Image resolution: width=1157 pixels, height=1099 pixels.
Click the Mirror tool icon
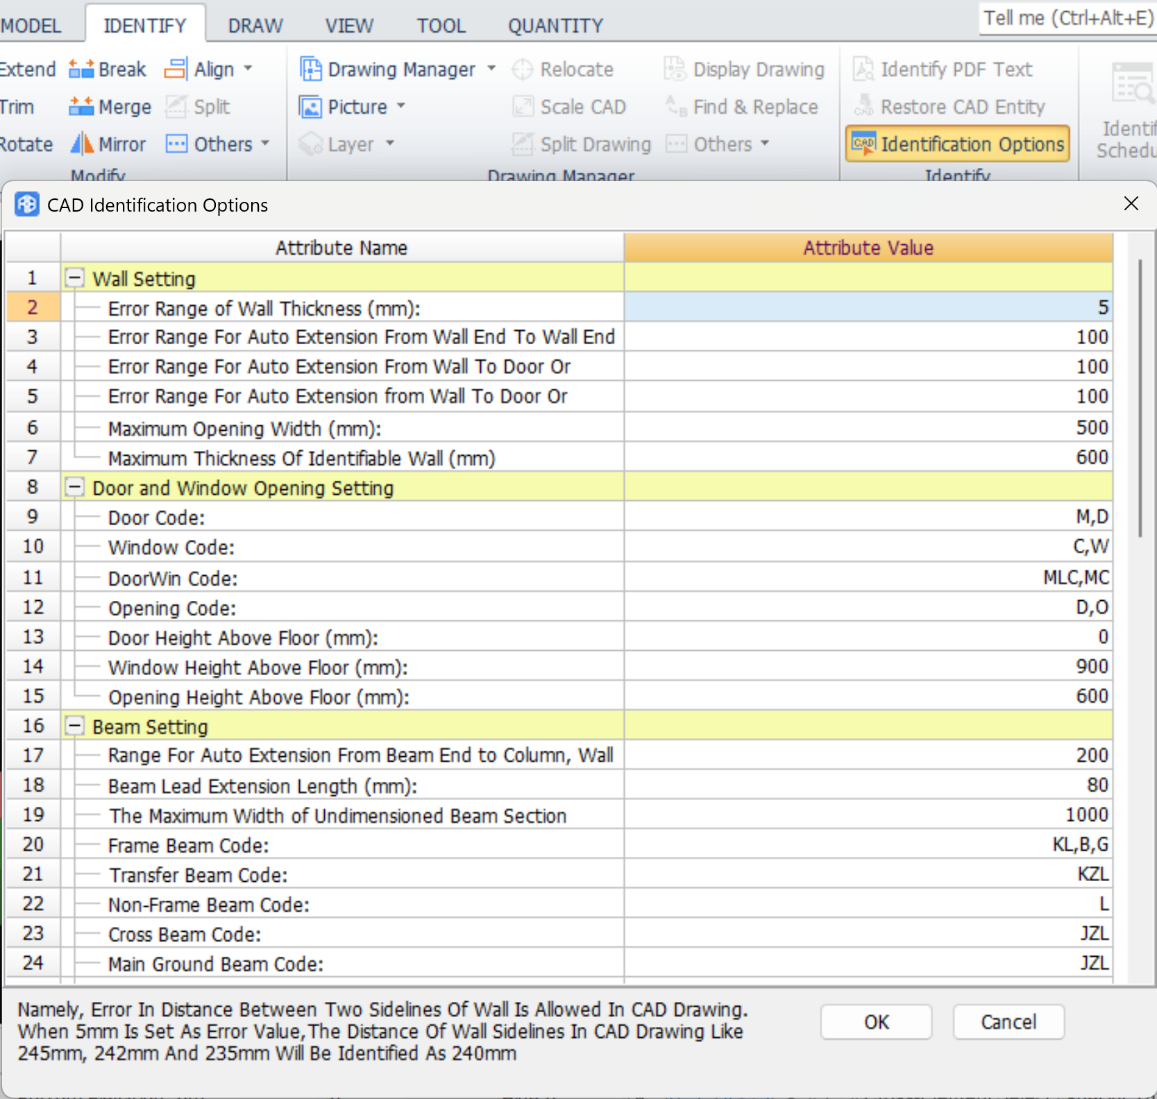tap(81, 144)
